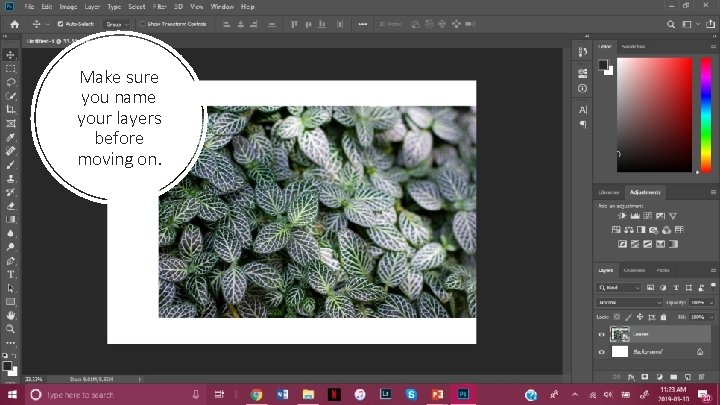Screen dimensions: 720x405
Task: Toggle Lock image pixels
Action: click(x=628, y=317)
